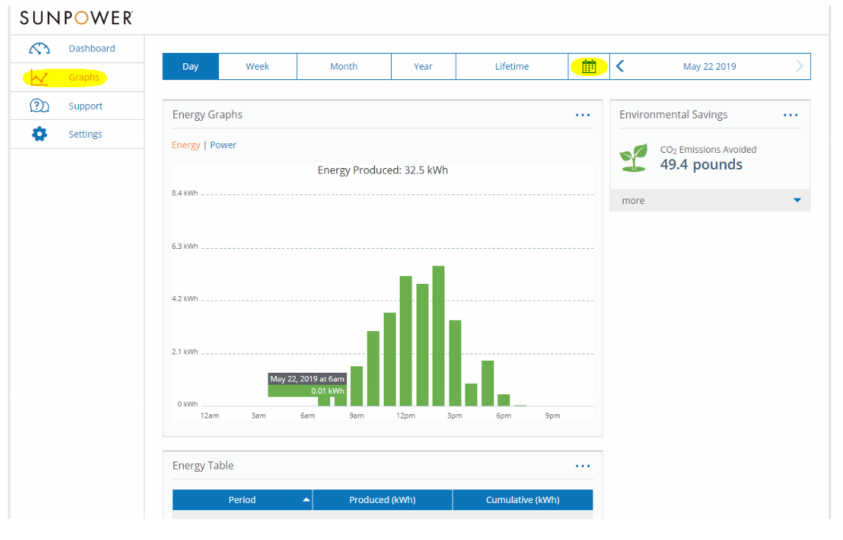The height and width of the screenshot is (540, 843).
Task: Click the Graphs chart icon in sidebar
Action: tap(39, 78)
